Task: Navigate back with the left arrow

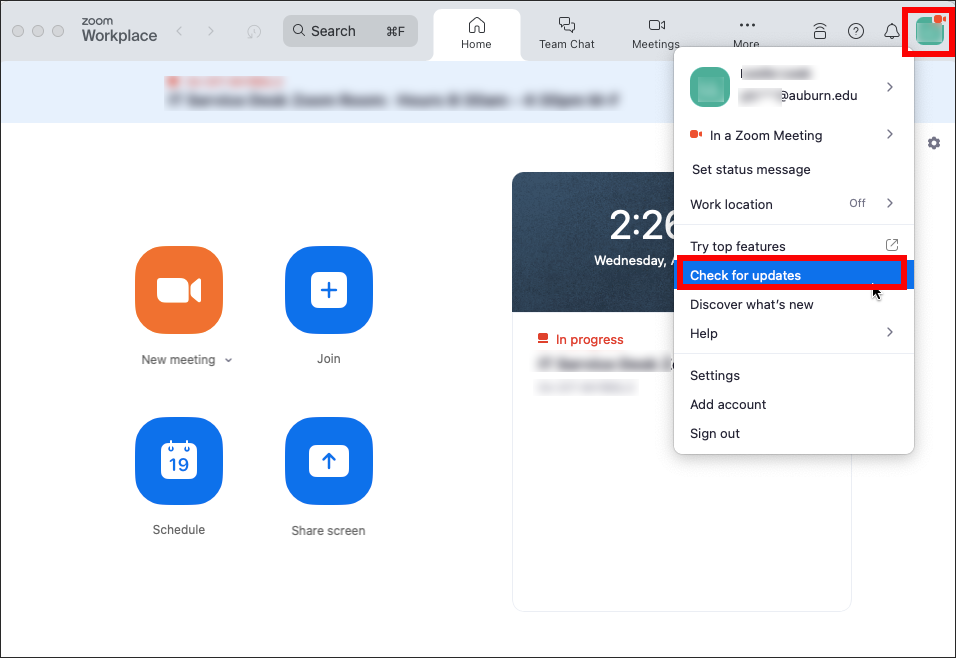Action: (x=179, y=31)
